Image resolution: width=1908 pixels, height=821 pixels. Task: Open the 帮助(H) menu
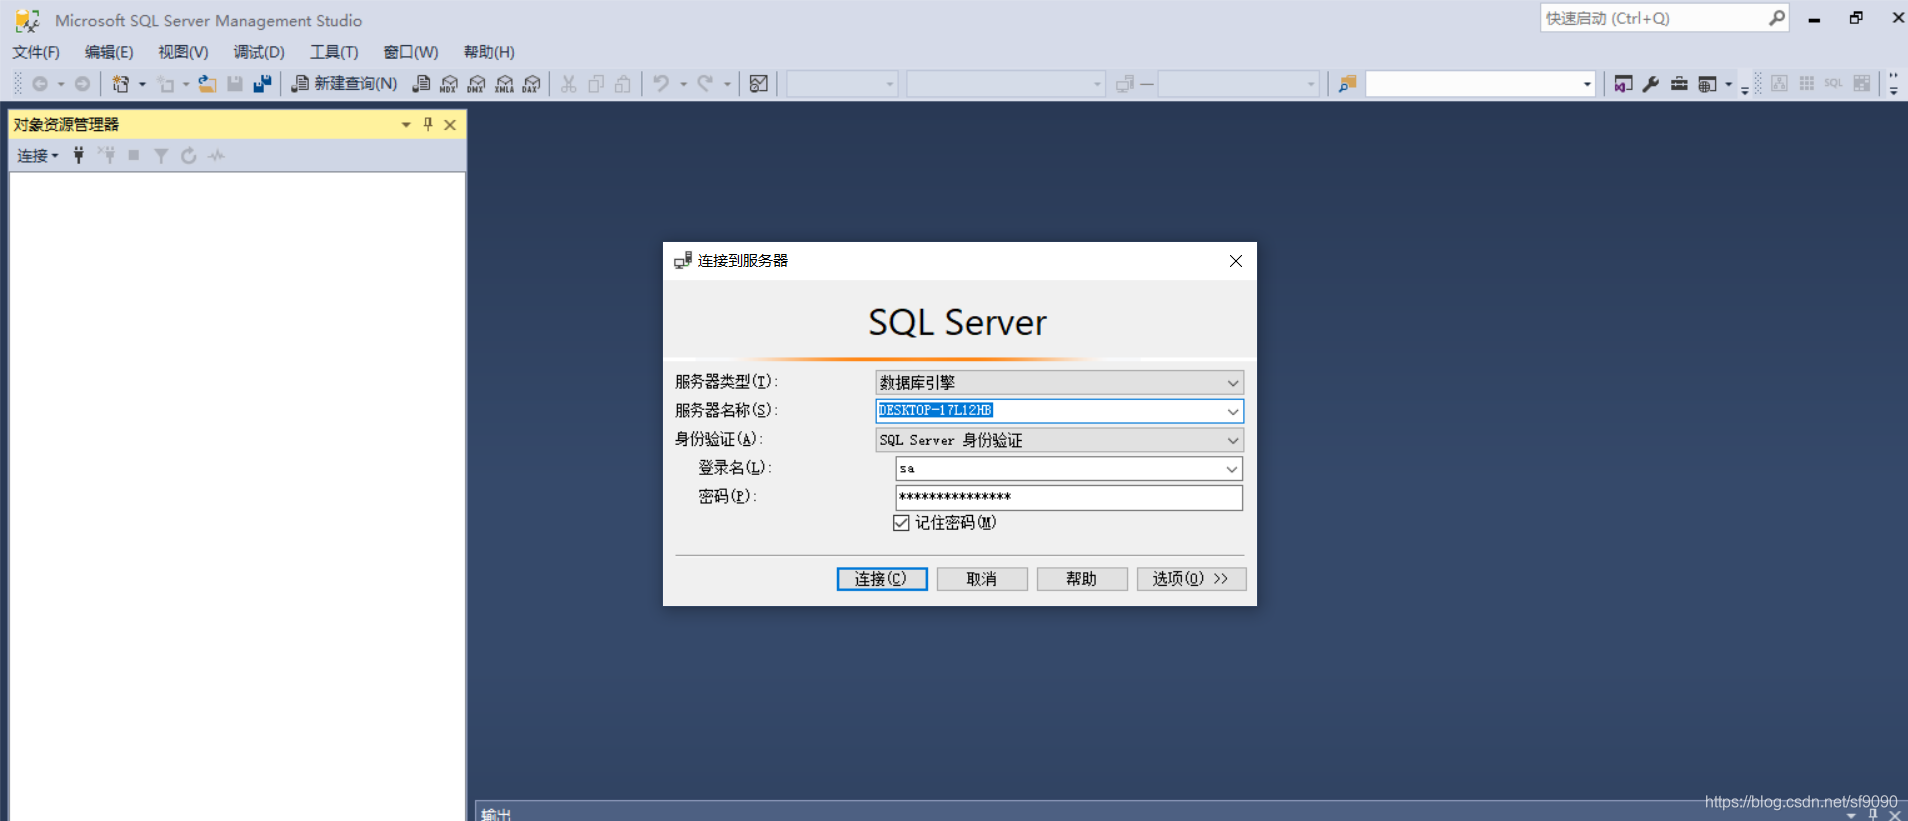click(x=489, y=52)
